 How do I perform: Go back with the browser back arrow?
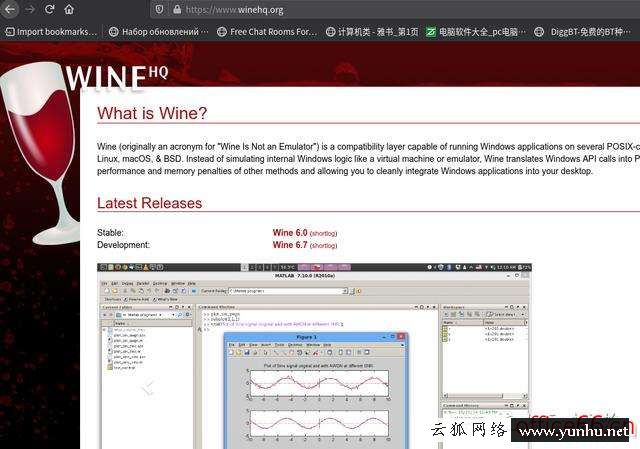(x=10, y=9)
